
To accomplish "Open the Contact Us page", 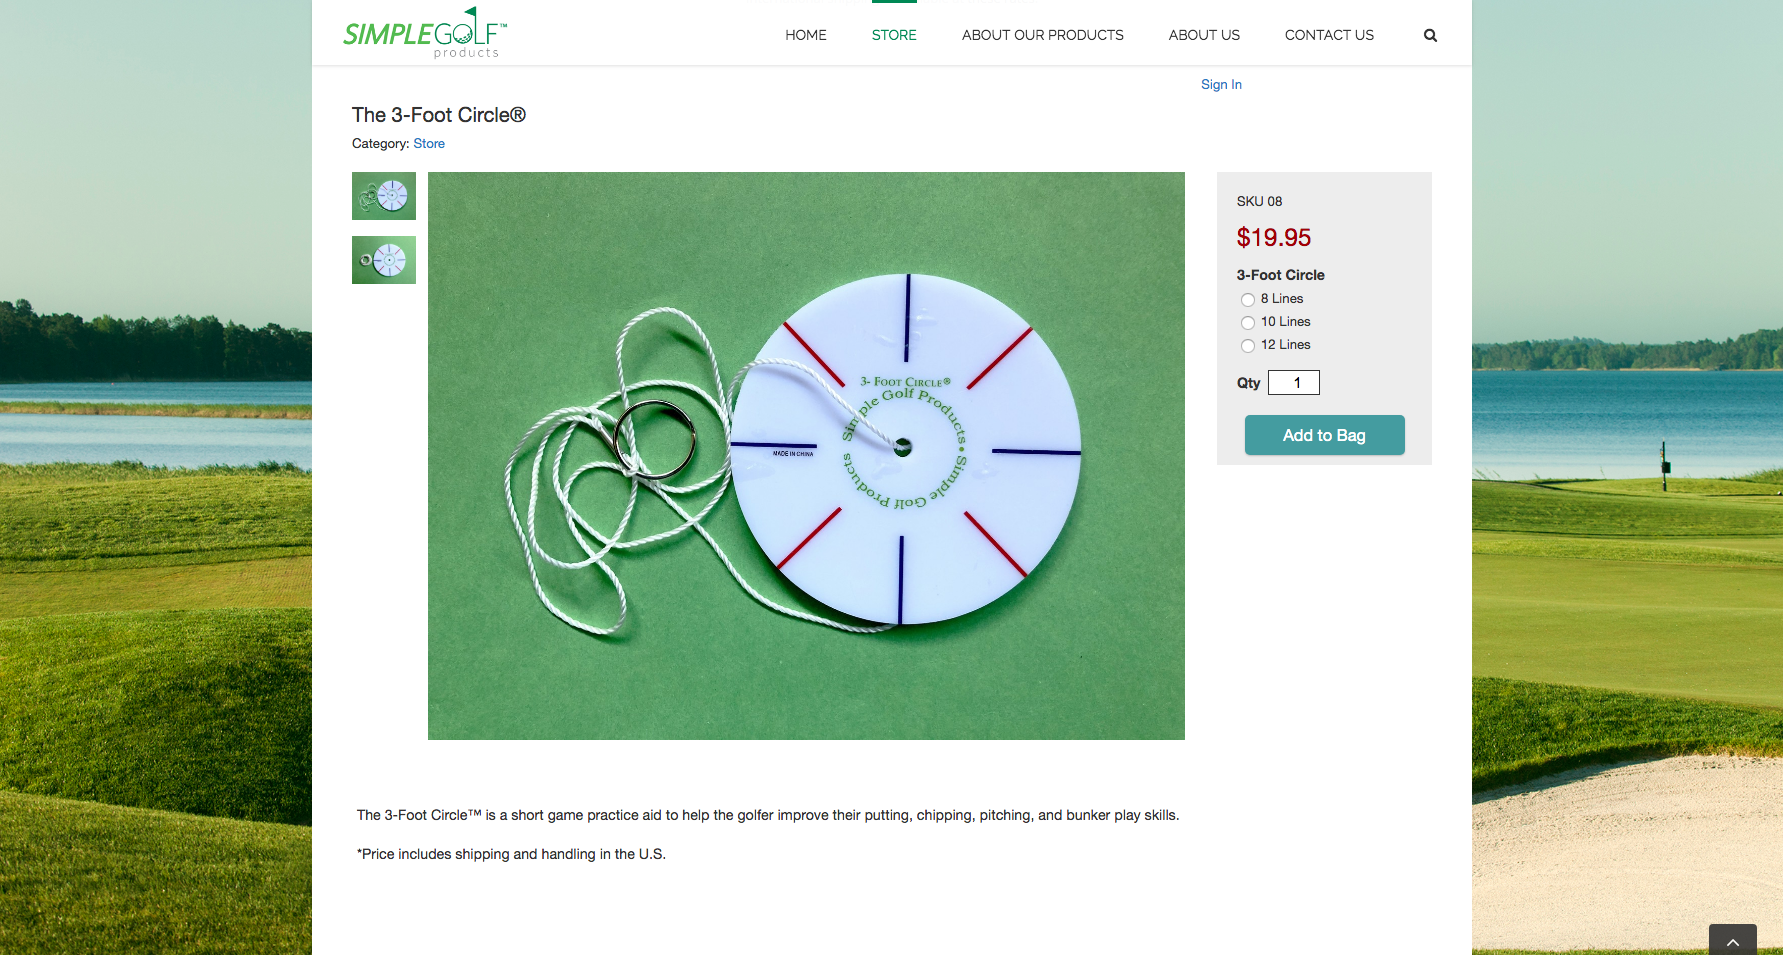I will [x=1329, y=35].
